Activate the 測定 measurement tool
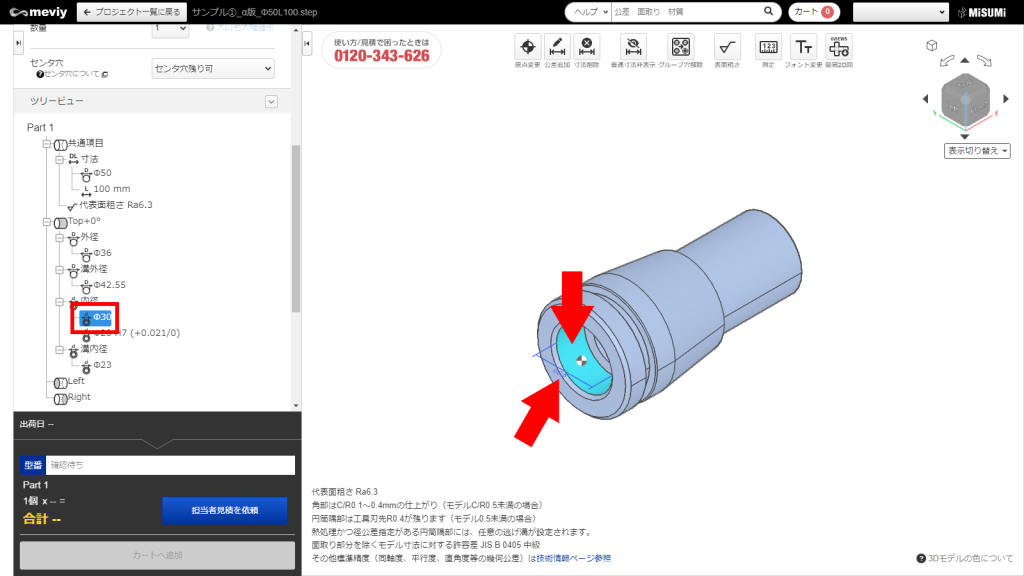The image size is (1024, 576). click(767, 48)
